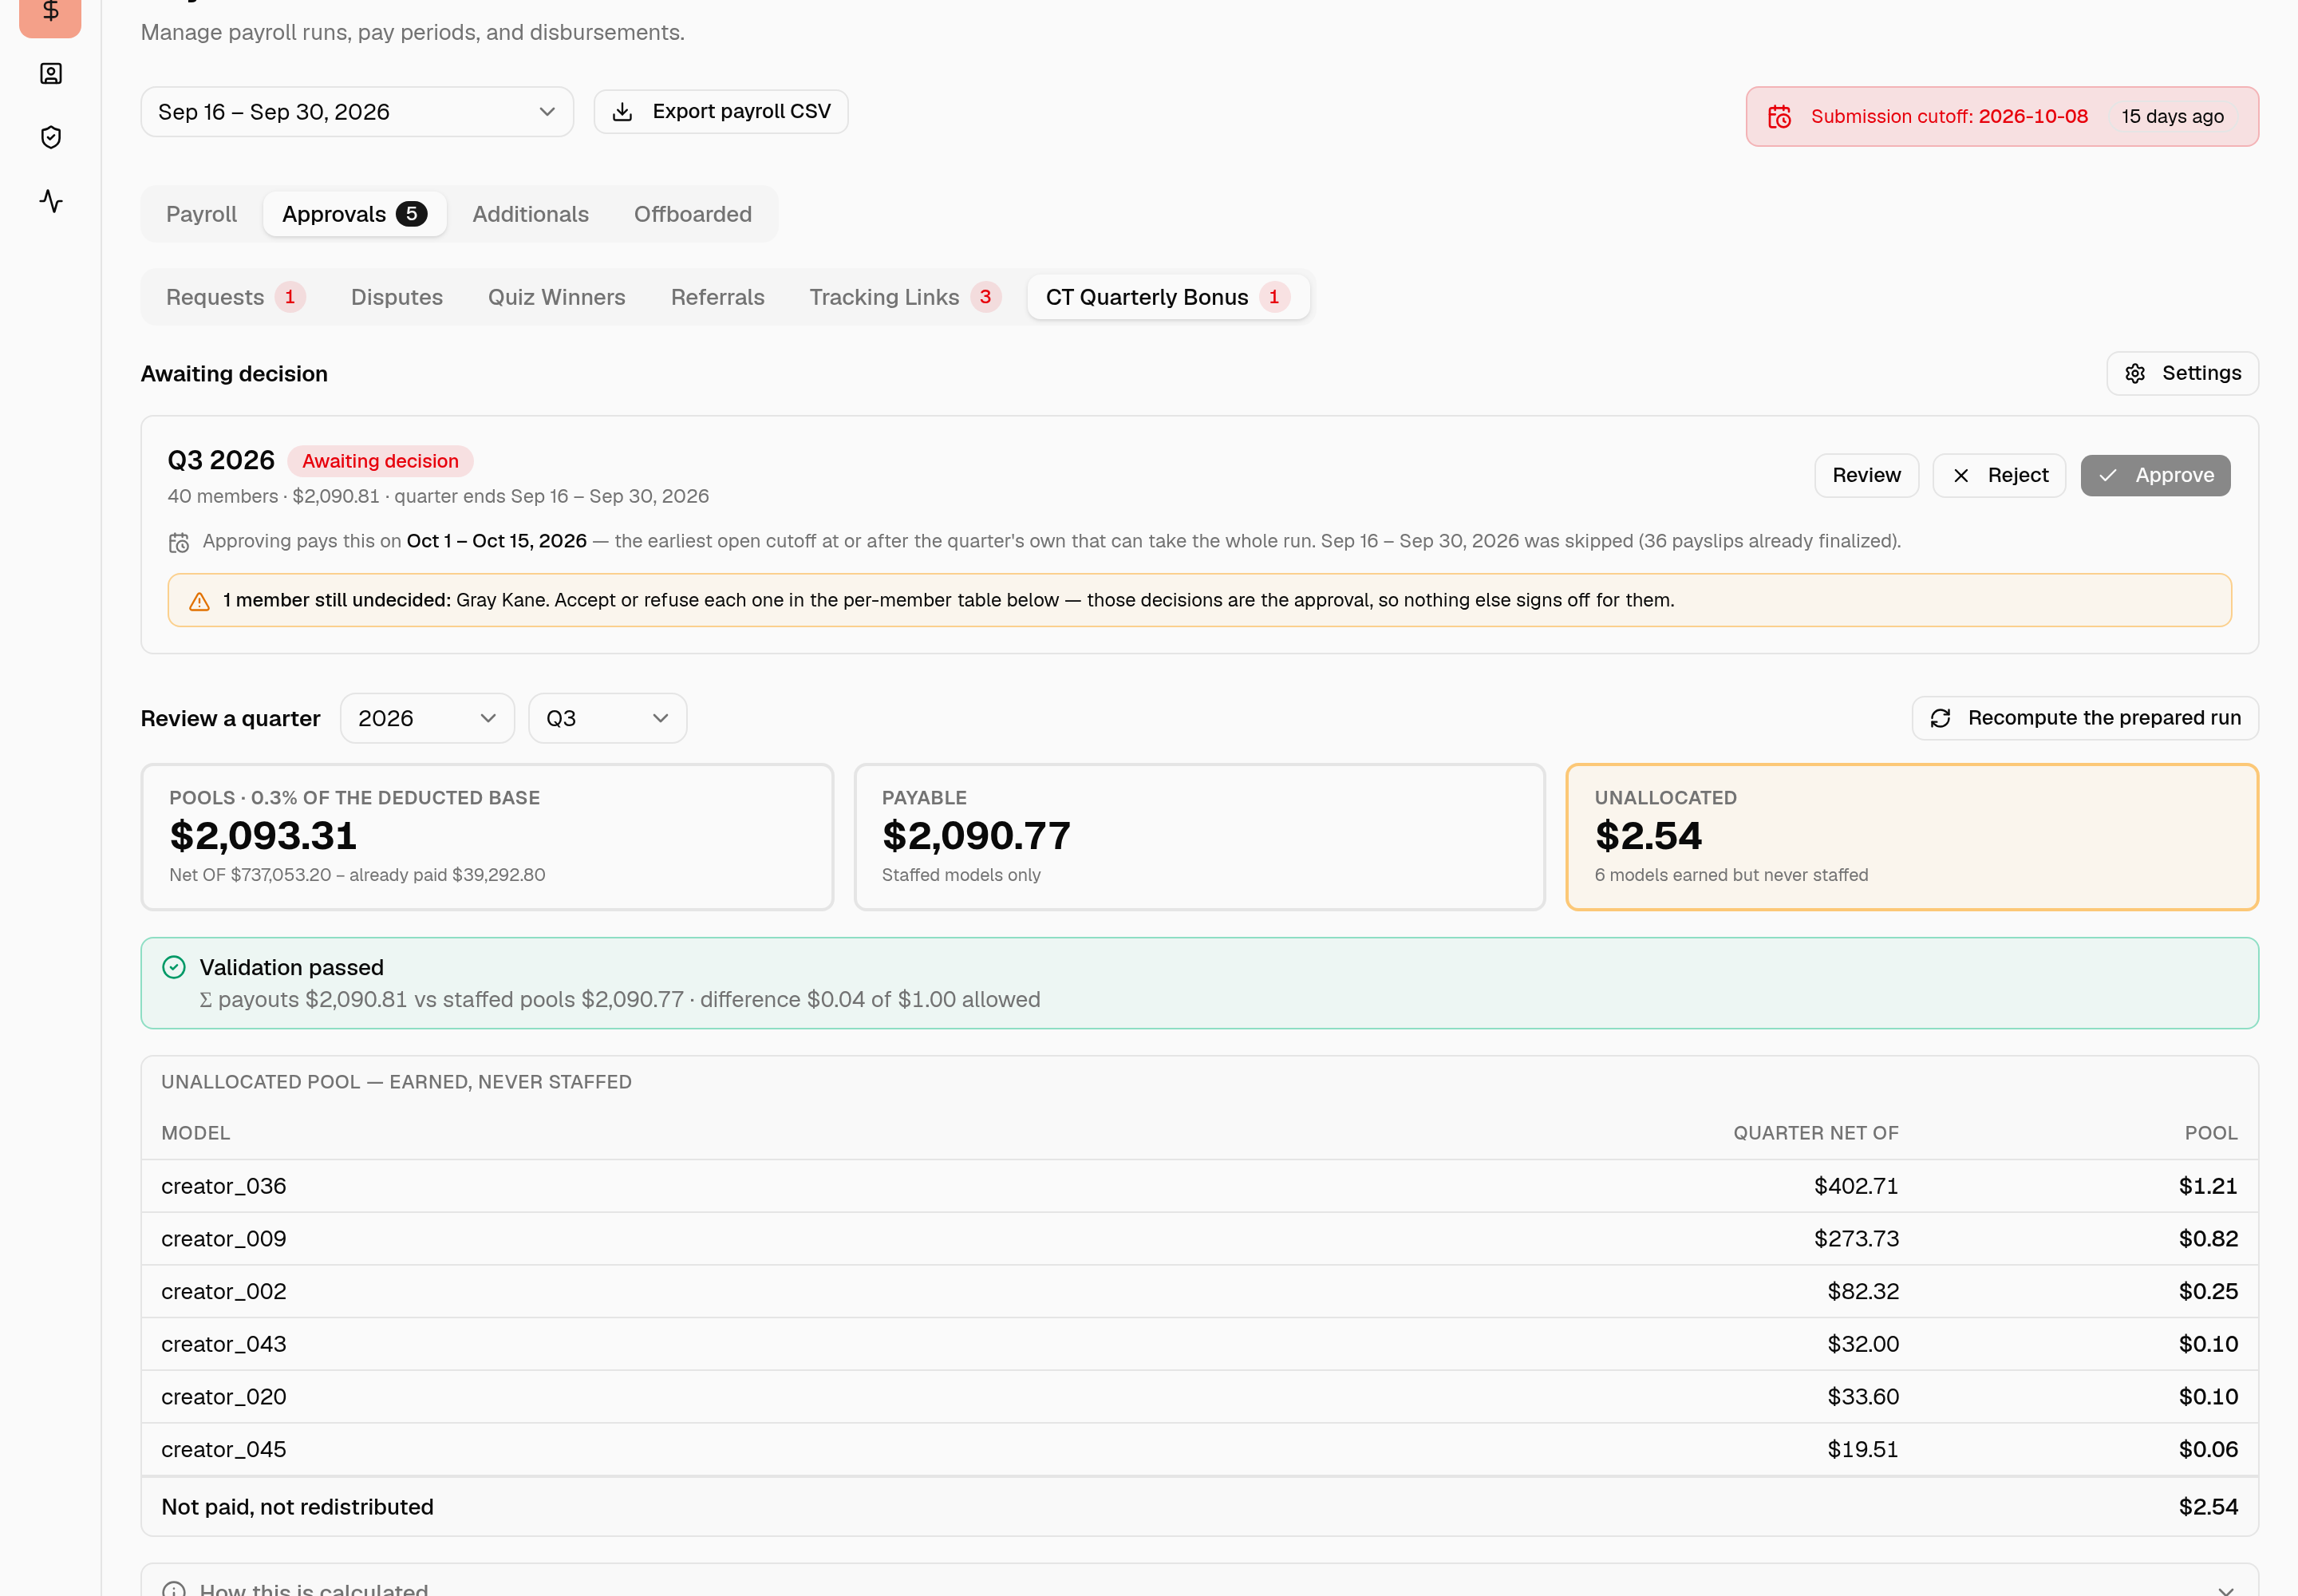Click the Pools $2,093.31 card

coord(487,837)
